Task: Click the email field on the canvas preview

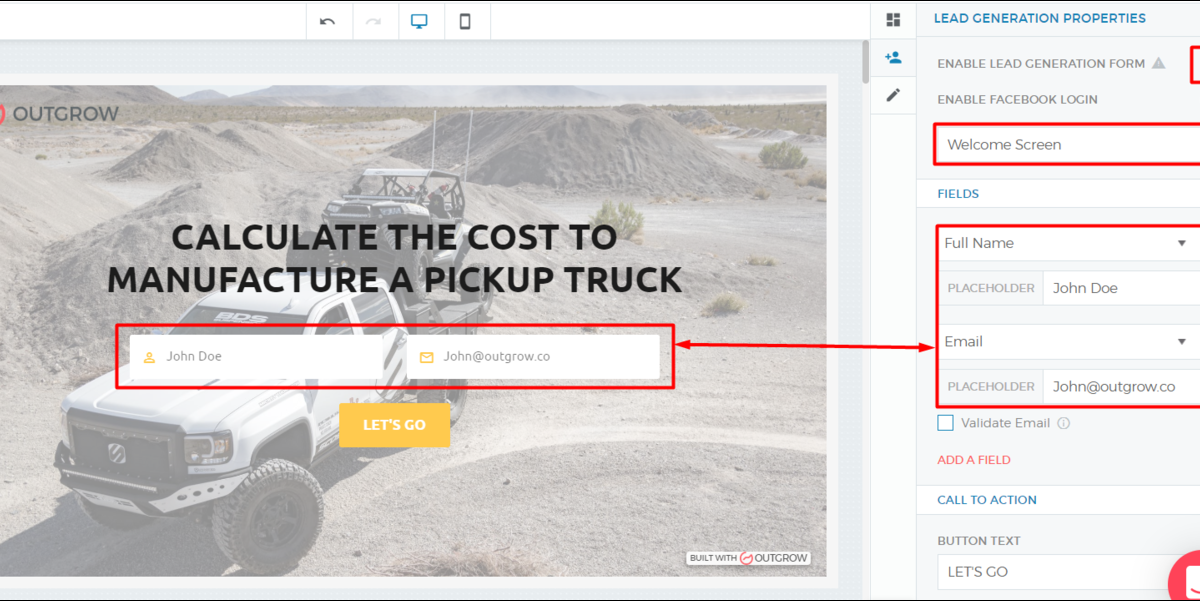Action: [533, 357]
